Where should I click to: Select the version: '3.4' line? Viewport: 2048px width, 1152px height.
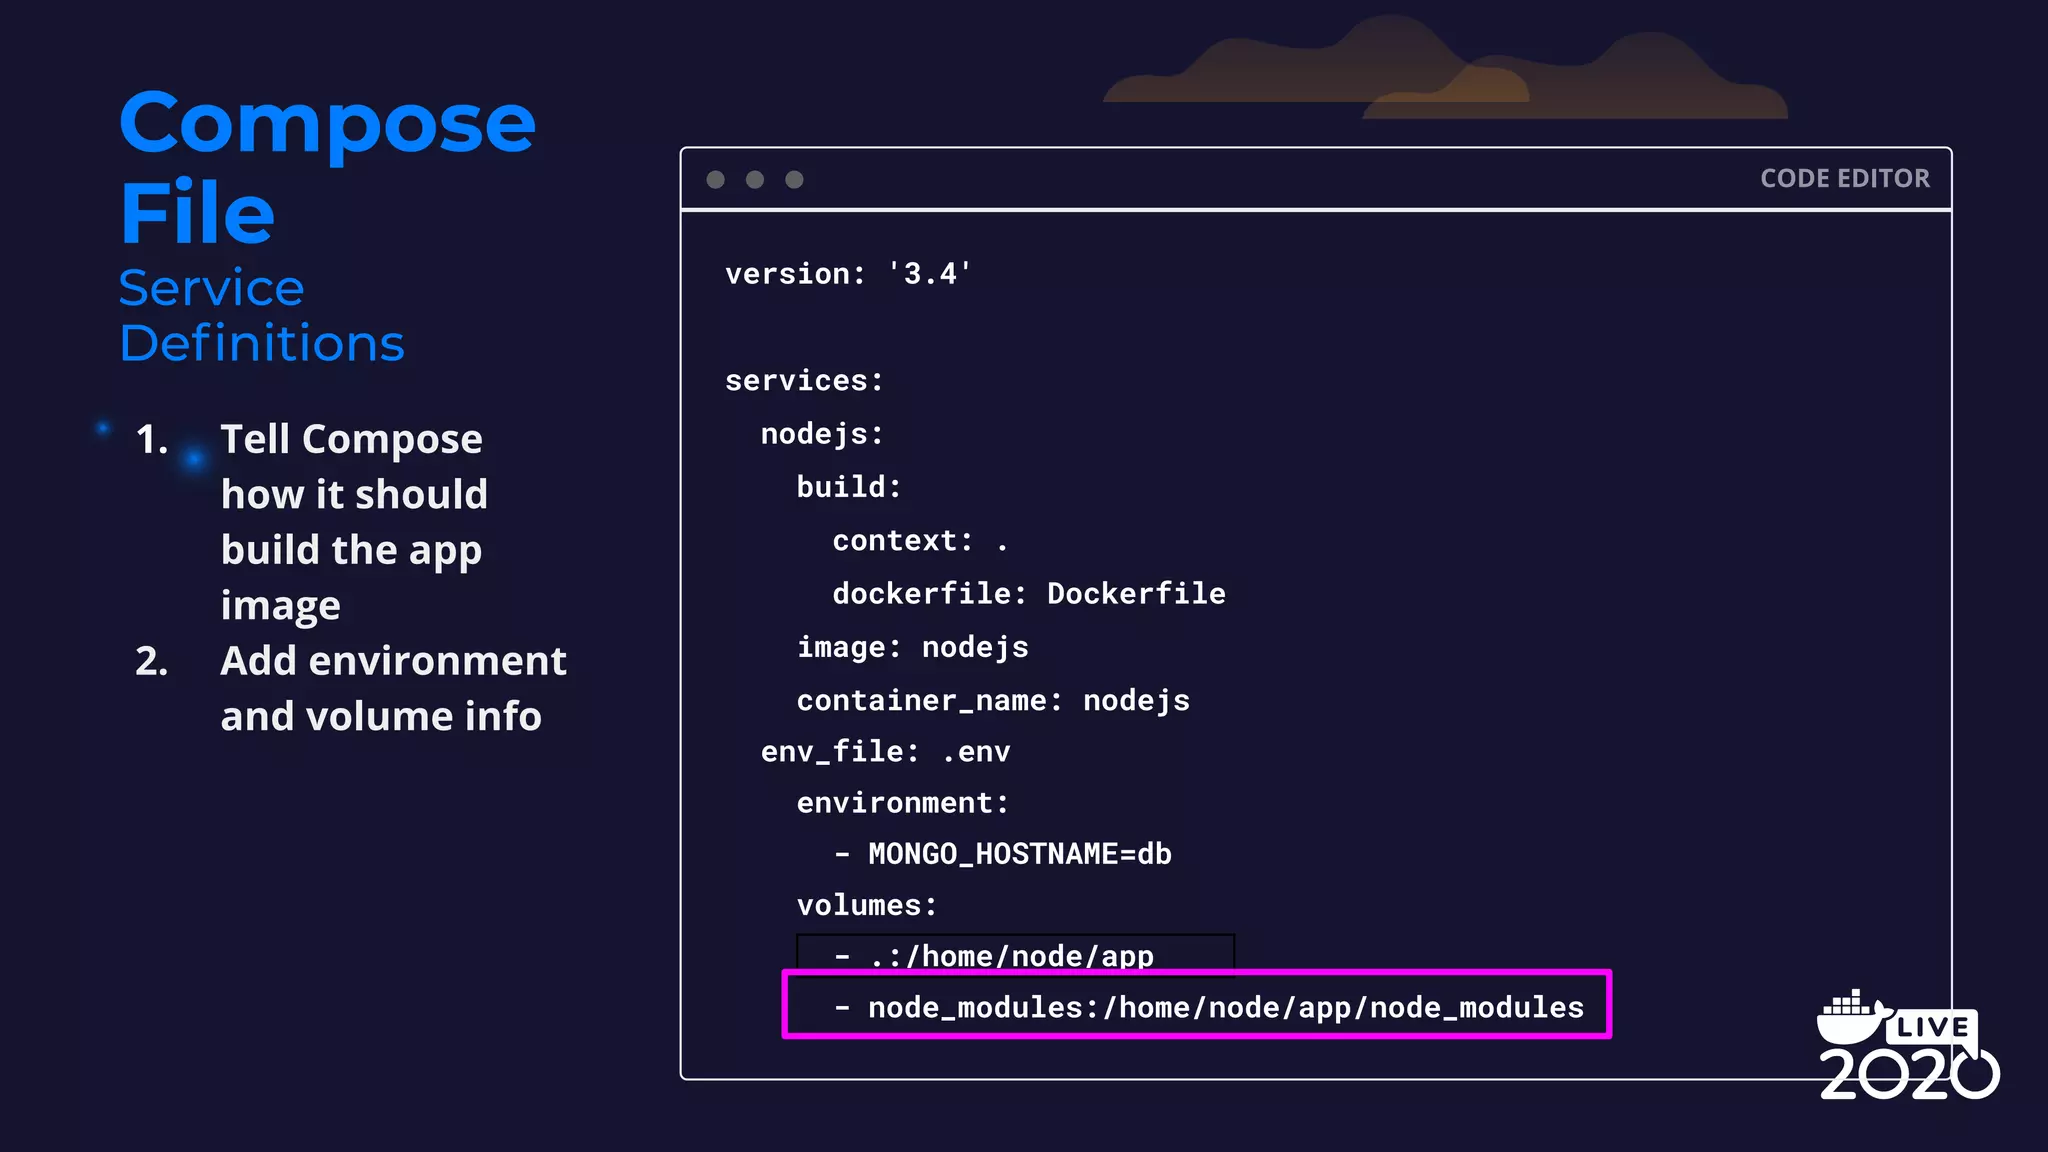pos(848,274)
